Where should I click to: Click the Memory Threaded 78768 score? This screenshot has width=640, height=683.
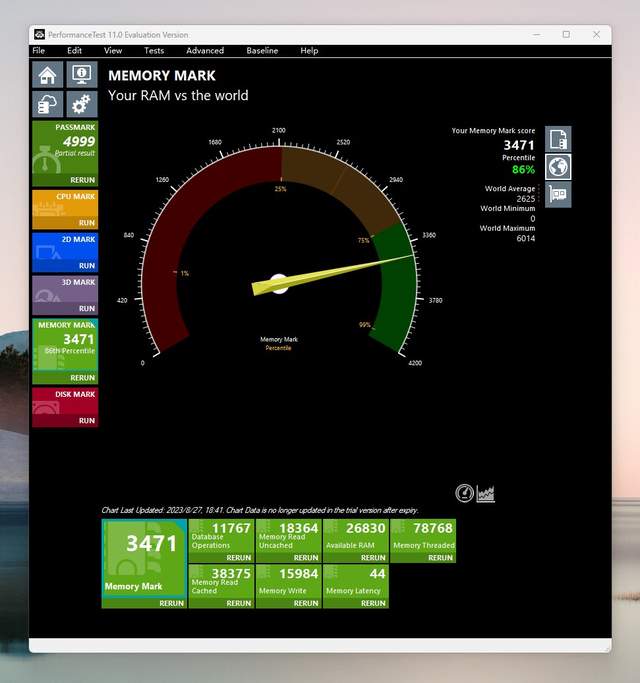click(x=433, y=528)
